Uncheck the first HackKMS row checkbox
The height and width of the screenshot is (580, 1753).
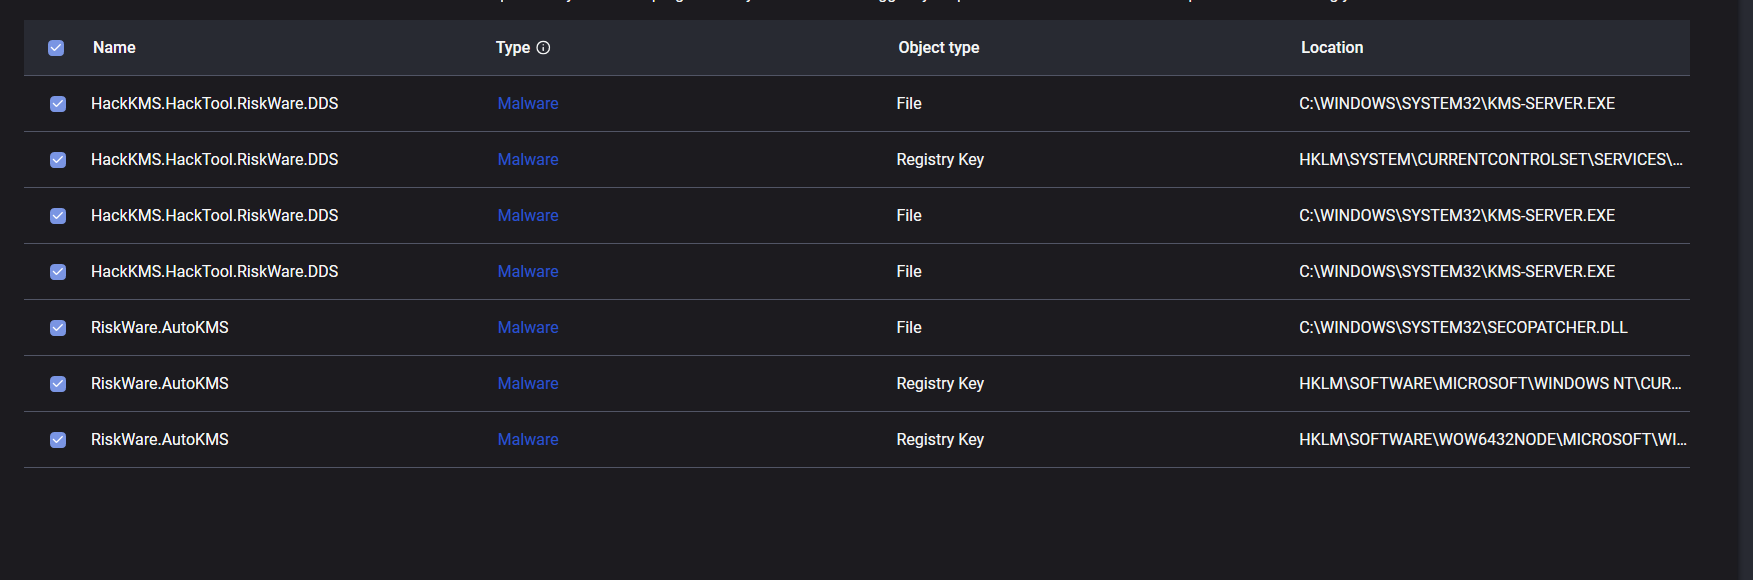[58, 104]
